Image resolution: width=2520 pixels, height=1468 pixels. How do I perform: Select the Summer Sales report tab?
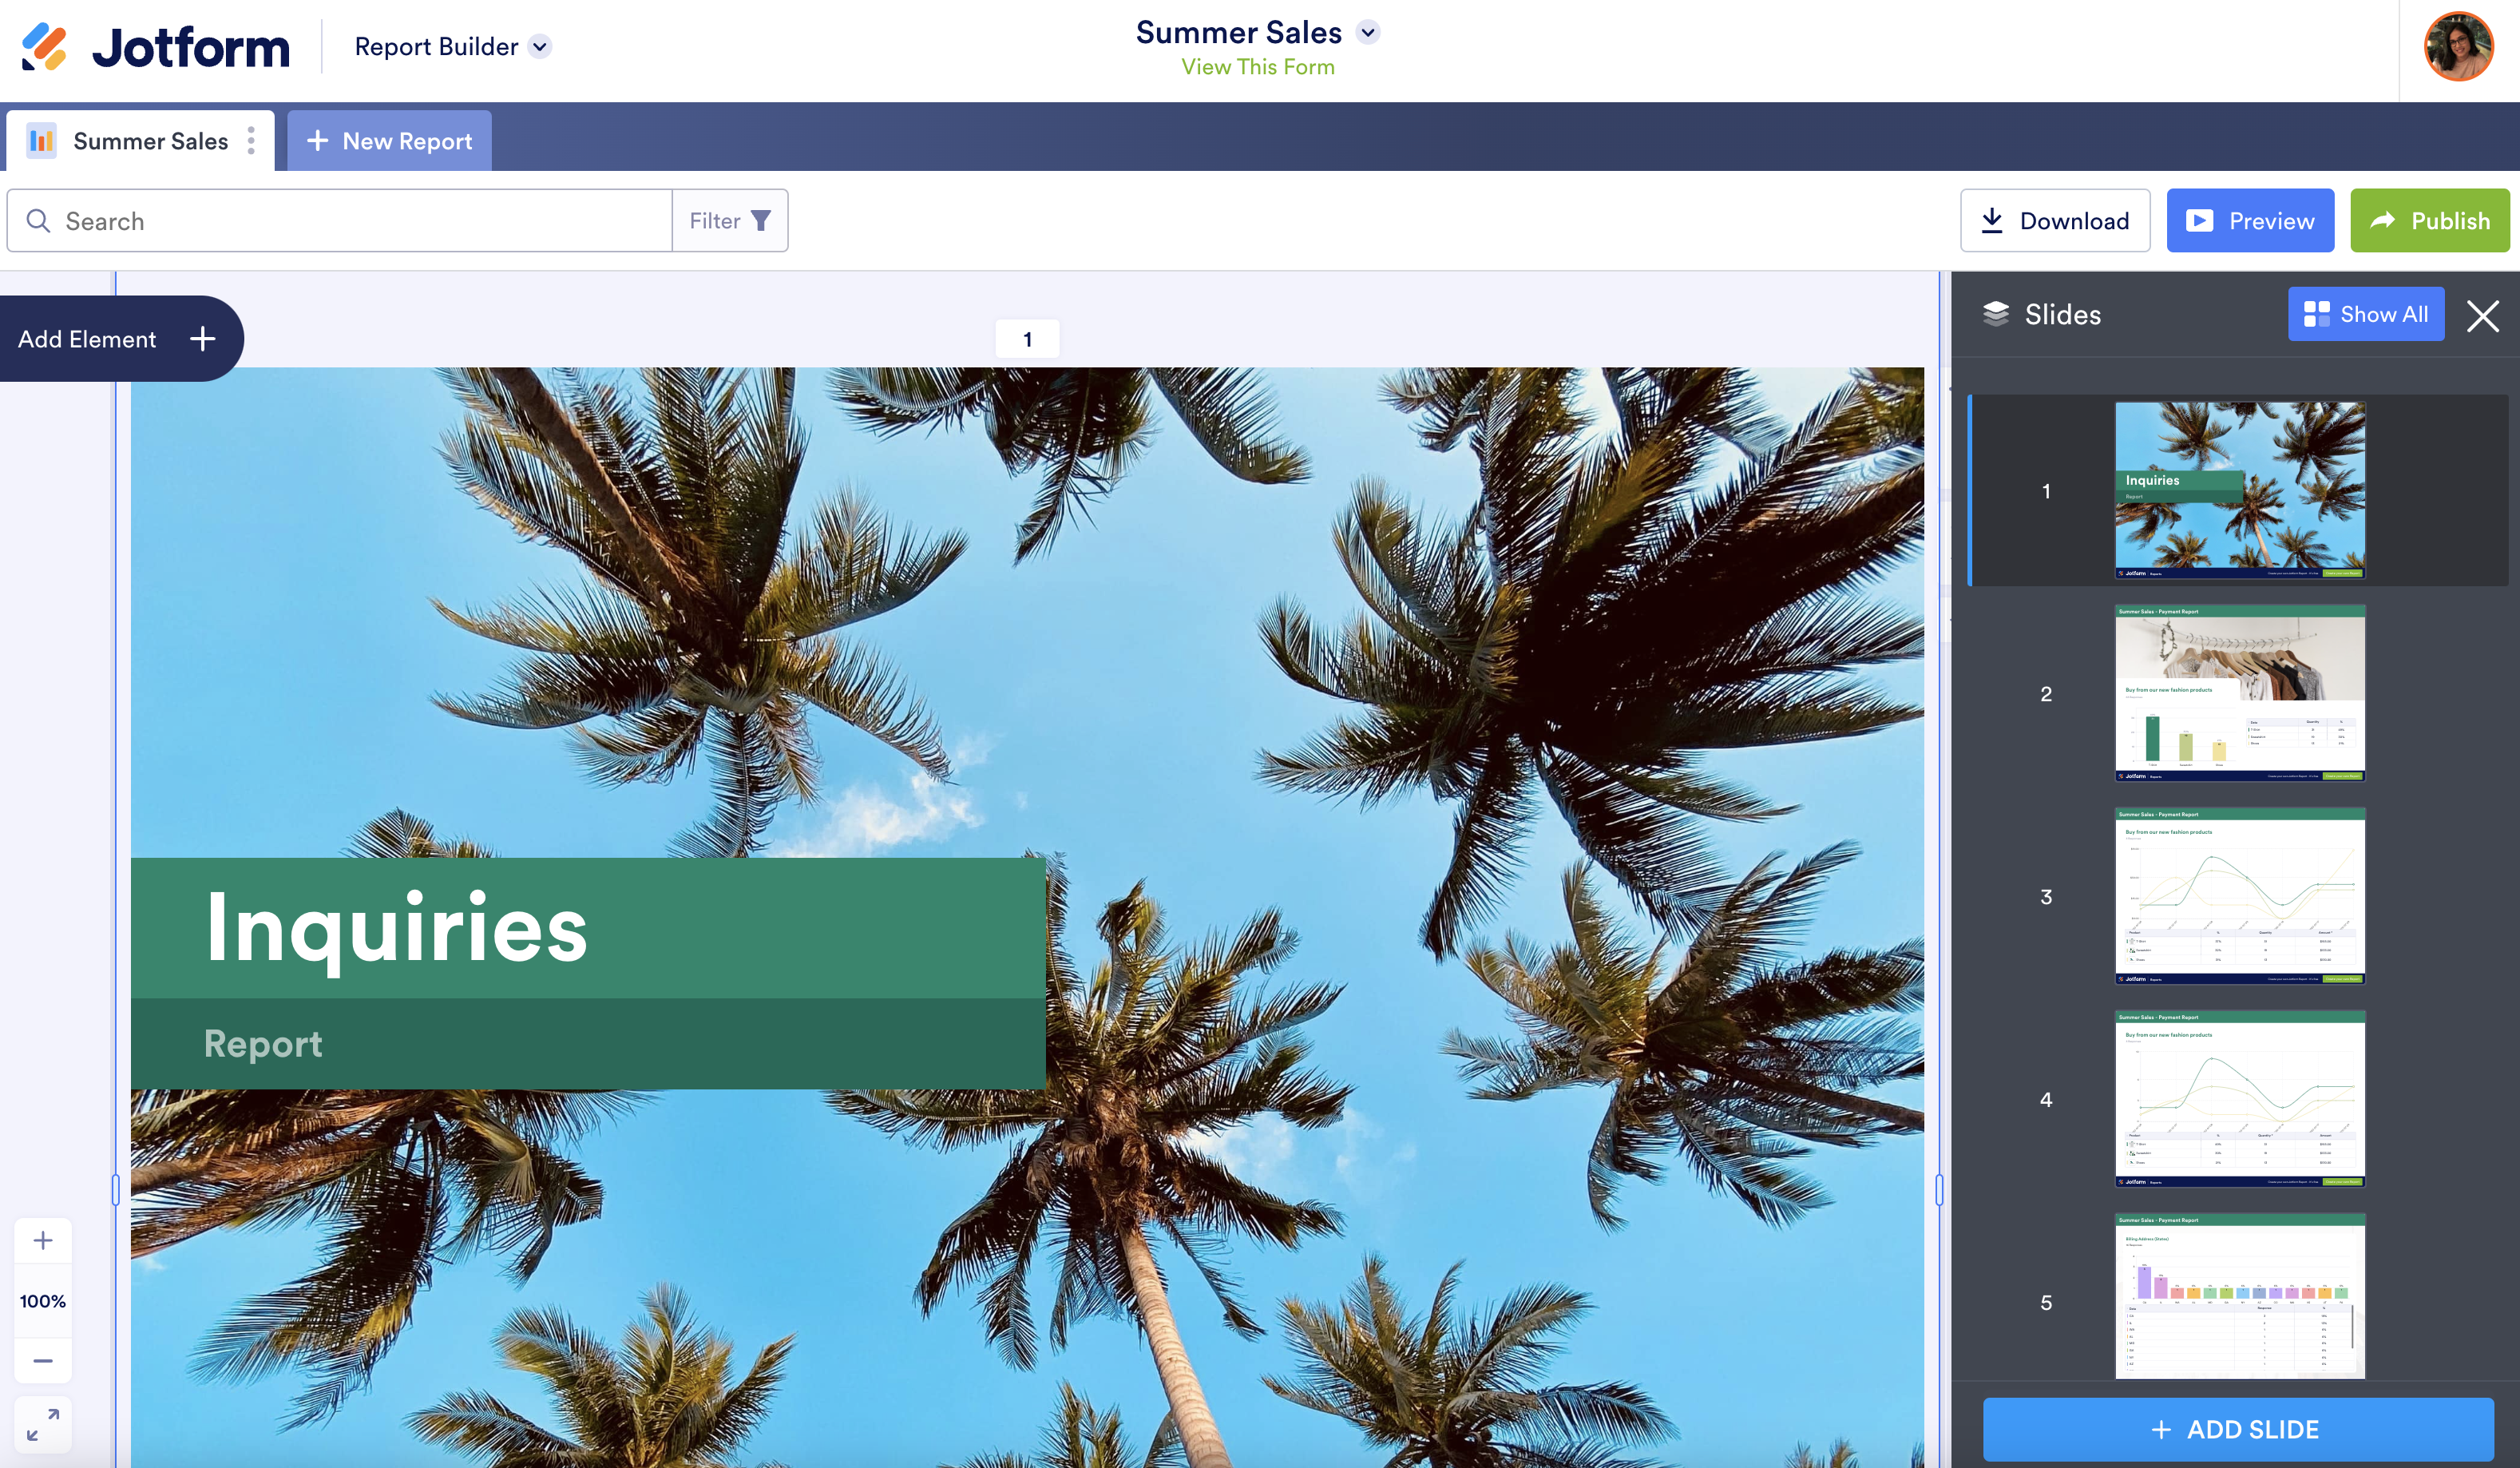click(150, 141)
